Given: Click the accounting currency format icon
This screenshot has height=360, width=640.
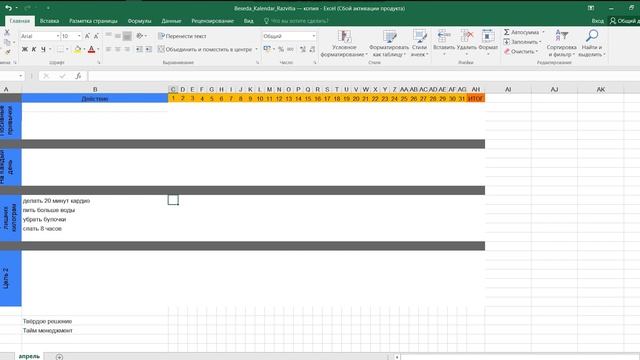Looking at the screenshot, I should (x=267, y=49).
